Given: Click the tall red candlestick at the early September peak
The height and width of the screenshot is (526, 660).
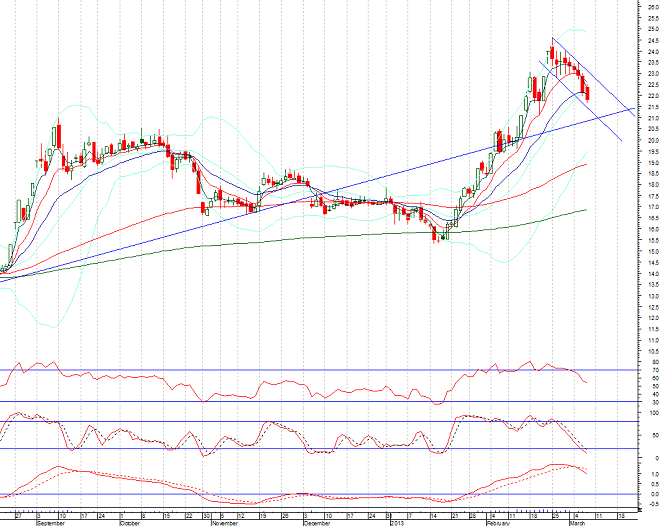Looking at the screenshot, I should click(59, 136).
